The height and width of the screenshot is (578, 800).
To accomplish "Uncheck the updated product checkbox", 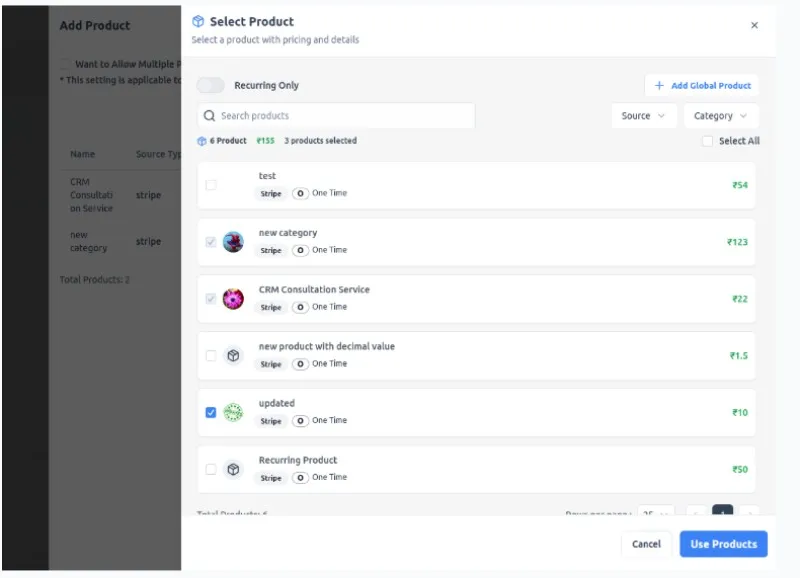I will pyautogui.click(x=211, y=412).
